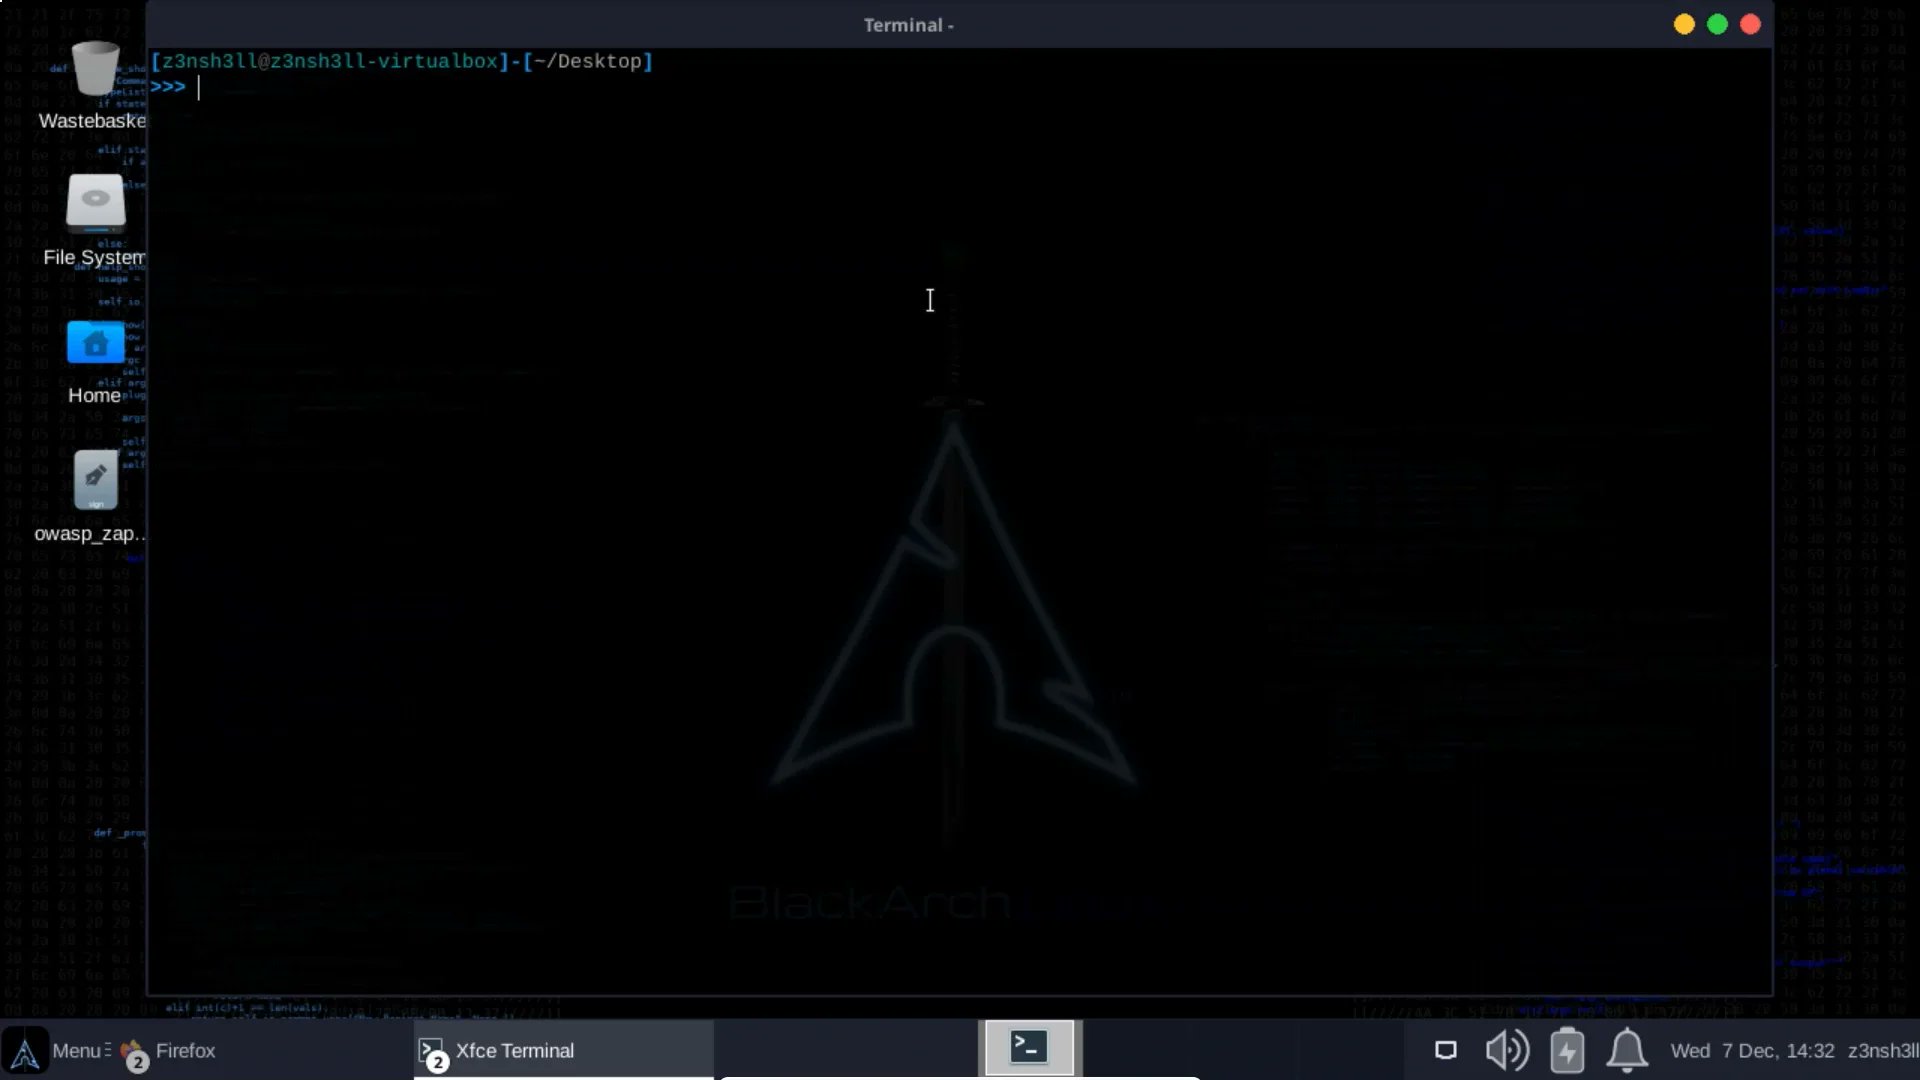Open the battery status indicator
The width and height of the screenshot is (1920, 1080).
click(1567, 1051)
